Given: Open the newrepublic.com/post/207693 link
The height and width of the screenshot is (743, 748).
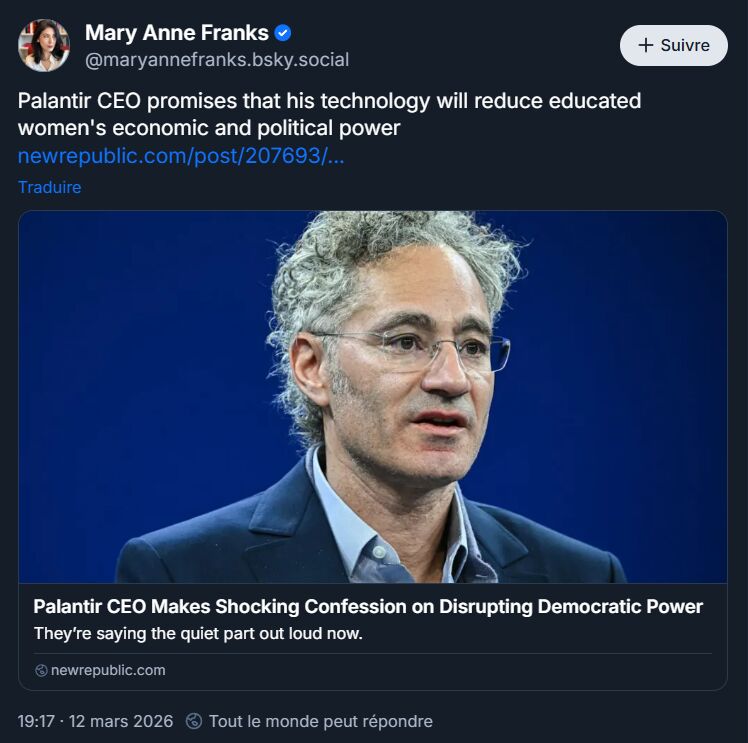Looking at the screenshot, I should tap(181, 156).
